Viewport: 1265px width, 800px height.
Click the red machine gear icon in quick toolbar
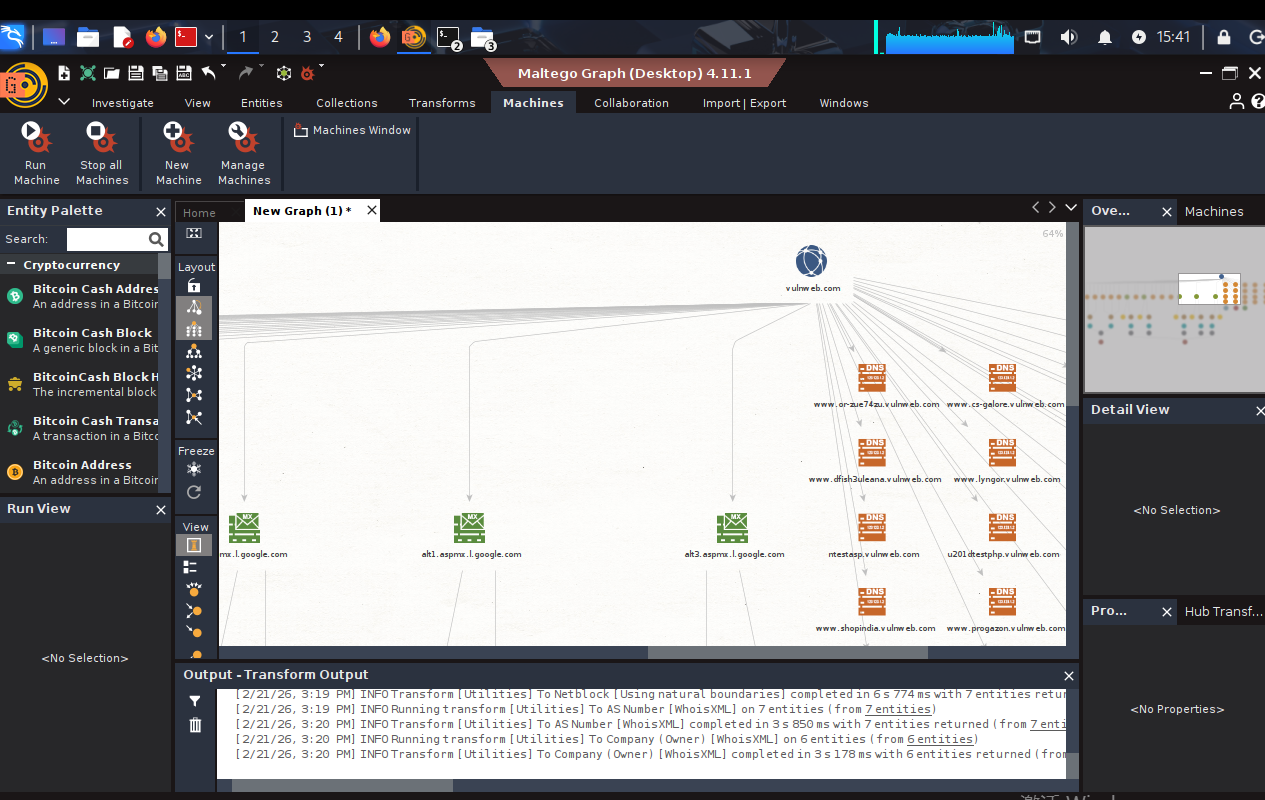[307, 73]
